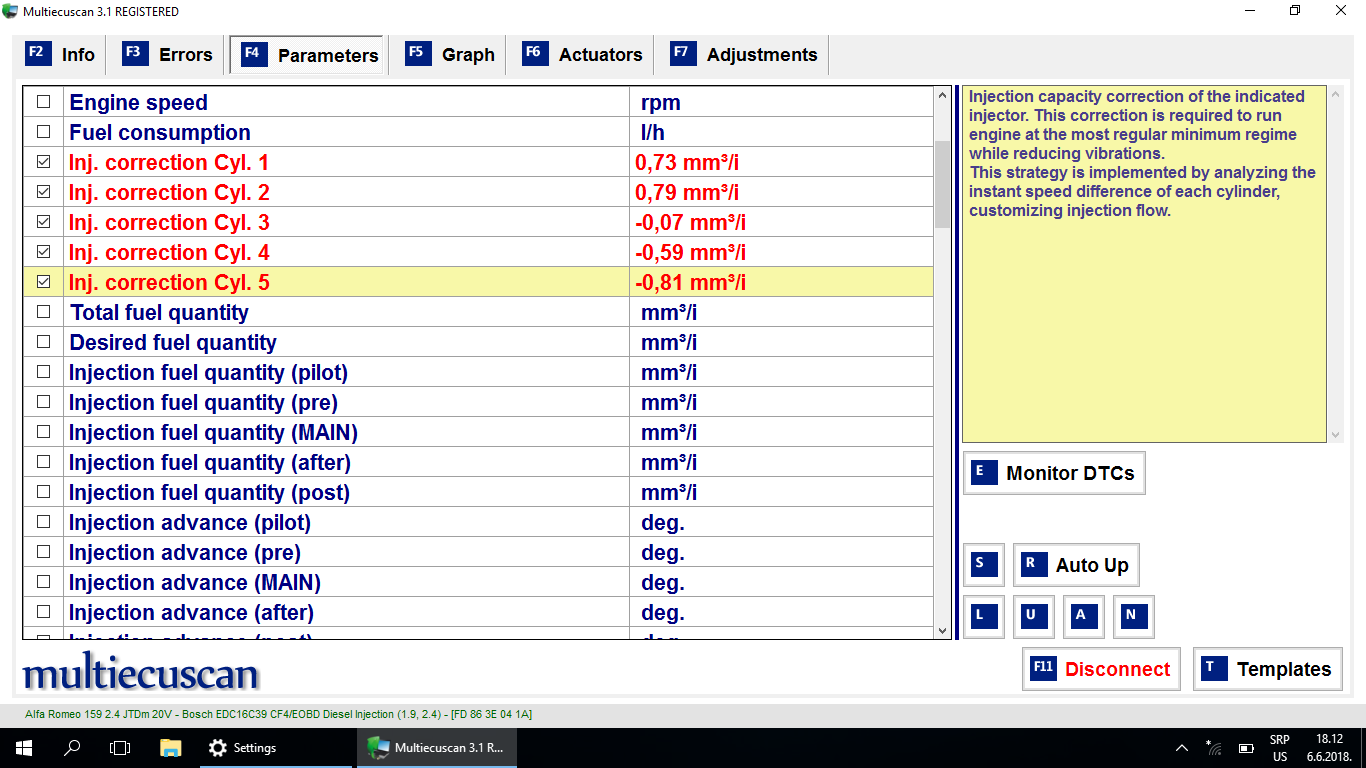The width and height of the screenshot is (1366, 768).
Task: Open taskbar search
Action: (72, 747)
